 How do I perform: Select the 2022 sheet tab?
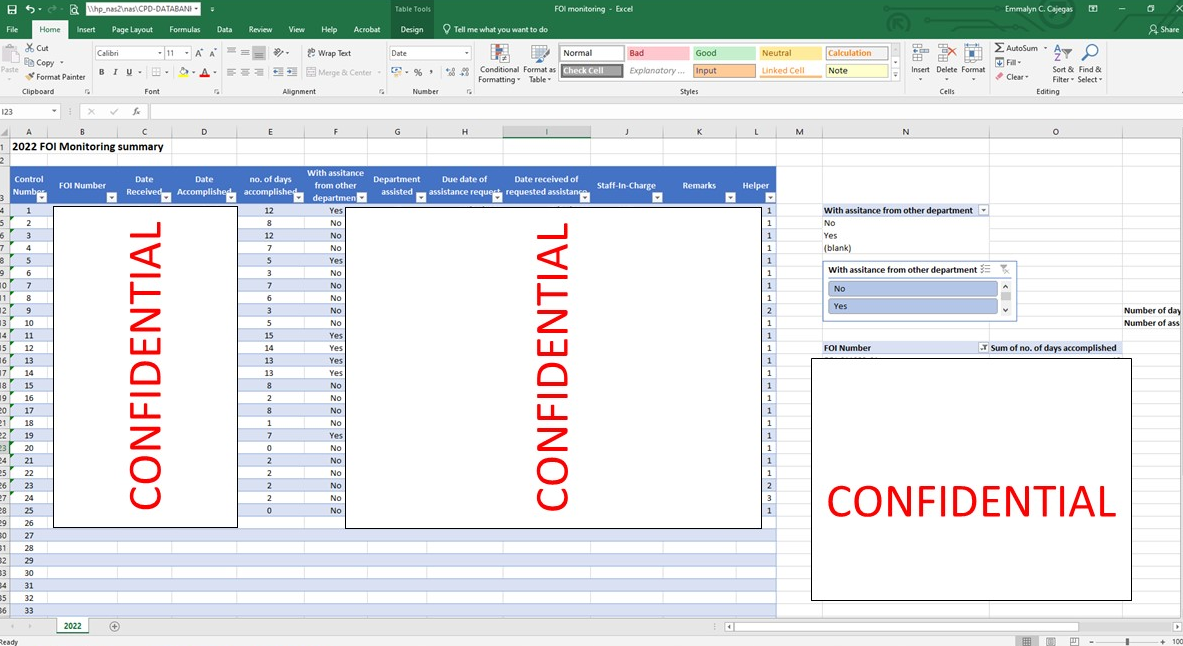[72, 626]
